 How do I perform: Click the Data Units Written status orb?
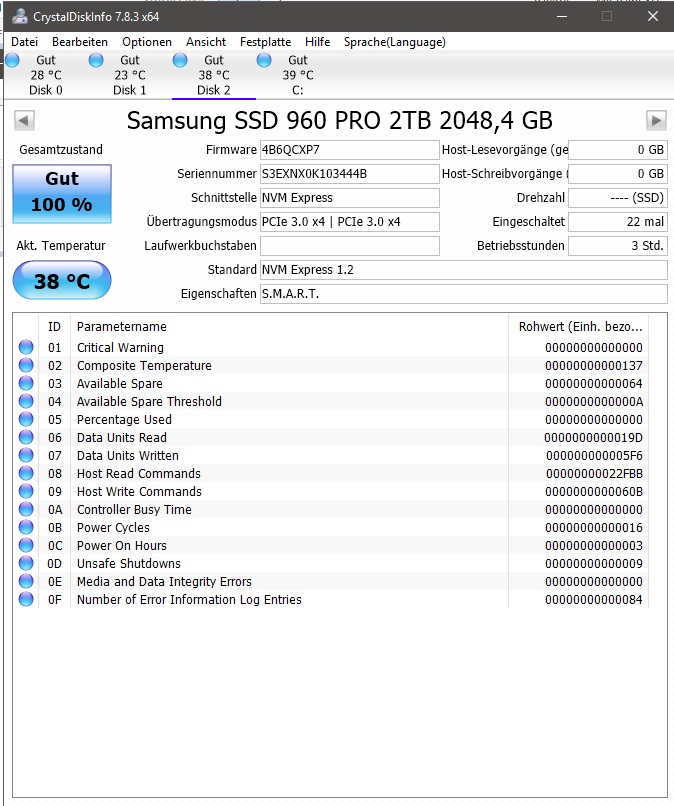26,455
